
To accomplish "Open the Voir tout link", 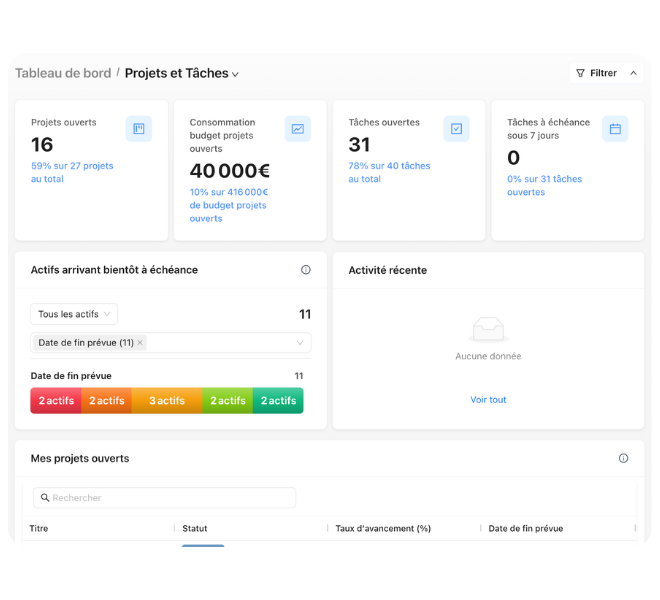I will pos(488,400).
